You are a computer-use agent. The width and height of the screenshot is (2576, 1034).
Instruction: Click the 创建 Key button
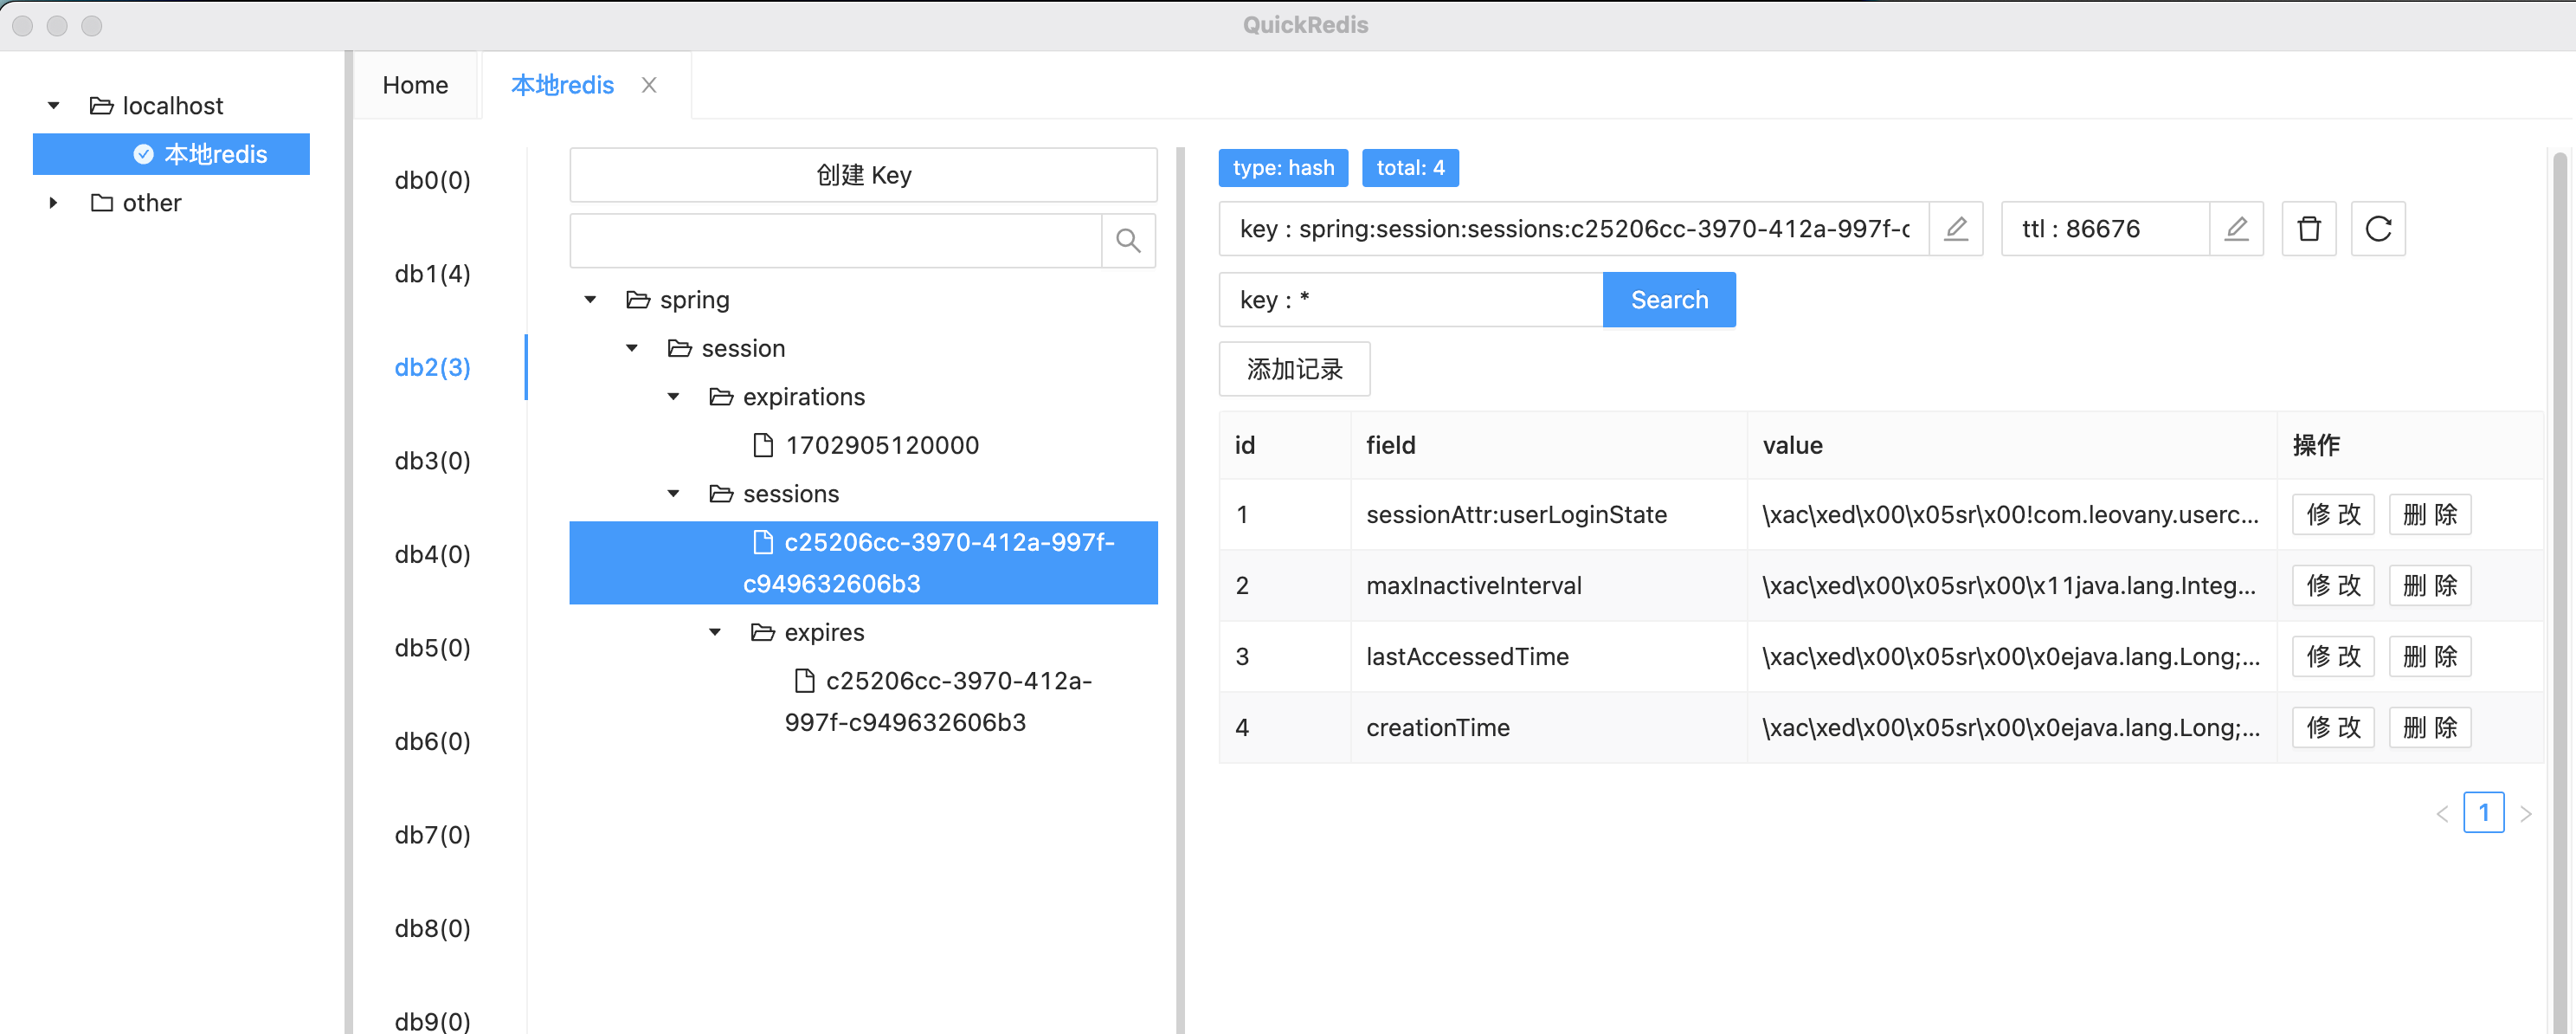863,175
